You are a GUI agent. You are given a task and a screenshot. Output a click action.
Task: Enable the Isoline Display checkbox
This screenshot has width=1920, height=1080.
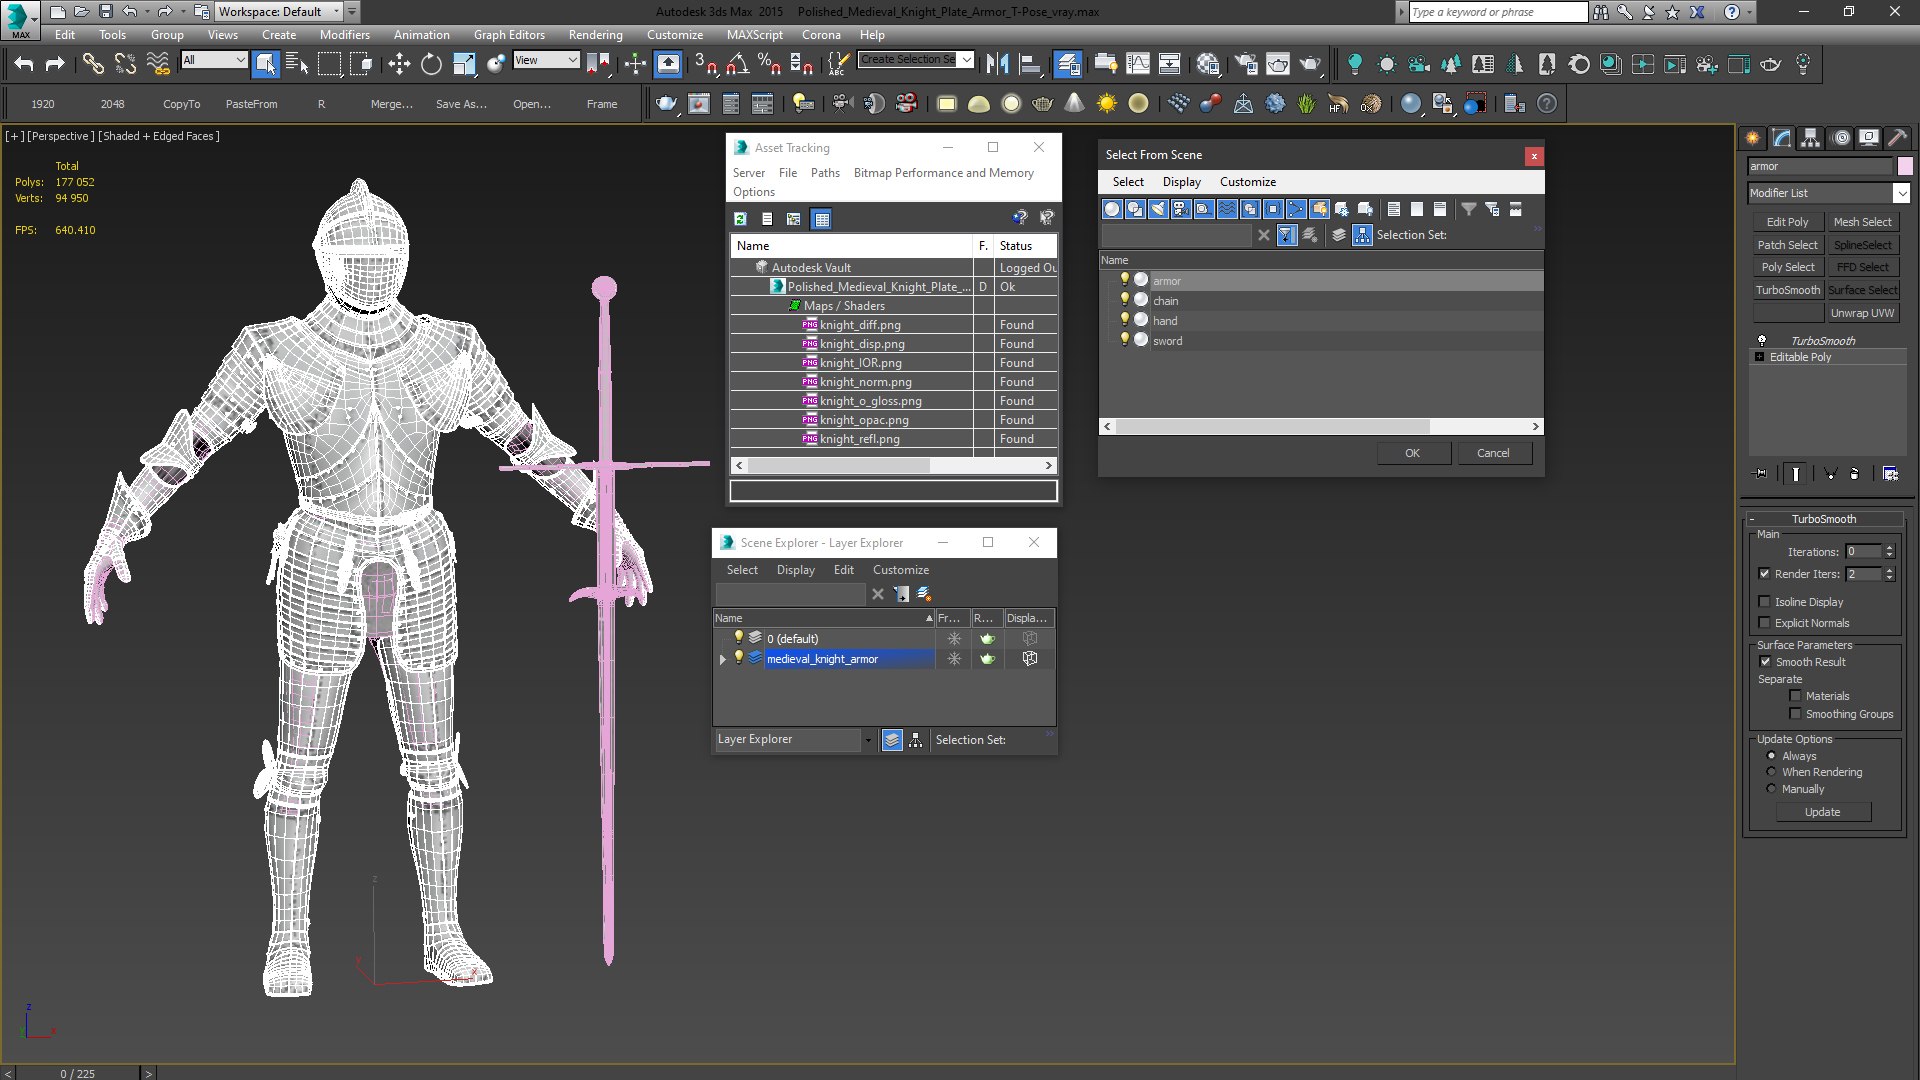coord(1764,602)
